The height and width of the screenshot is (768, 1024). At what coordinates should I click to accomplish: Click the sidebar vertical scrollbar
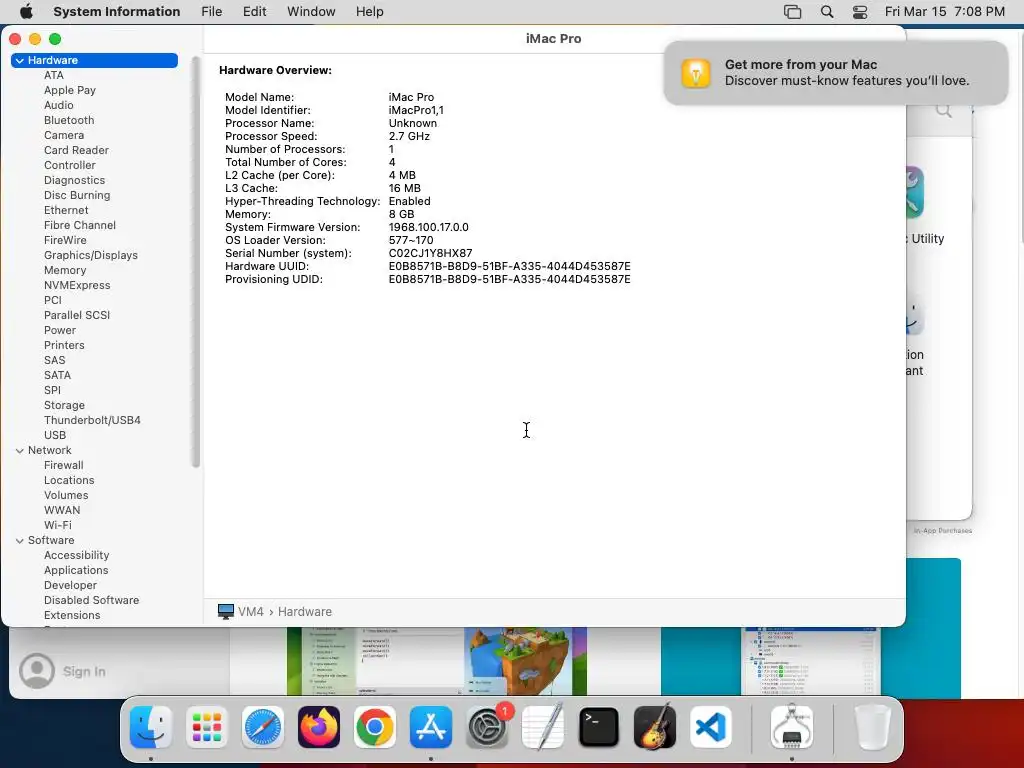195,261
